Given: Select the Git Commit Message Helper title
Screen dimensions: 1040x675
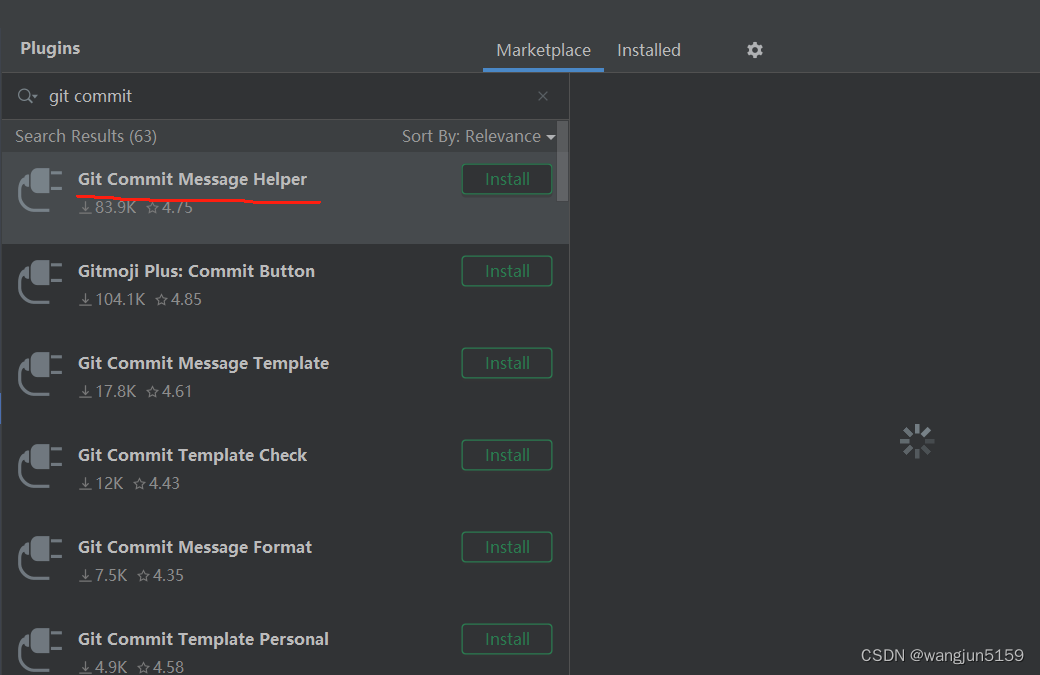Looking at the screenshot, I should pos(192,179).
